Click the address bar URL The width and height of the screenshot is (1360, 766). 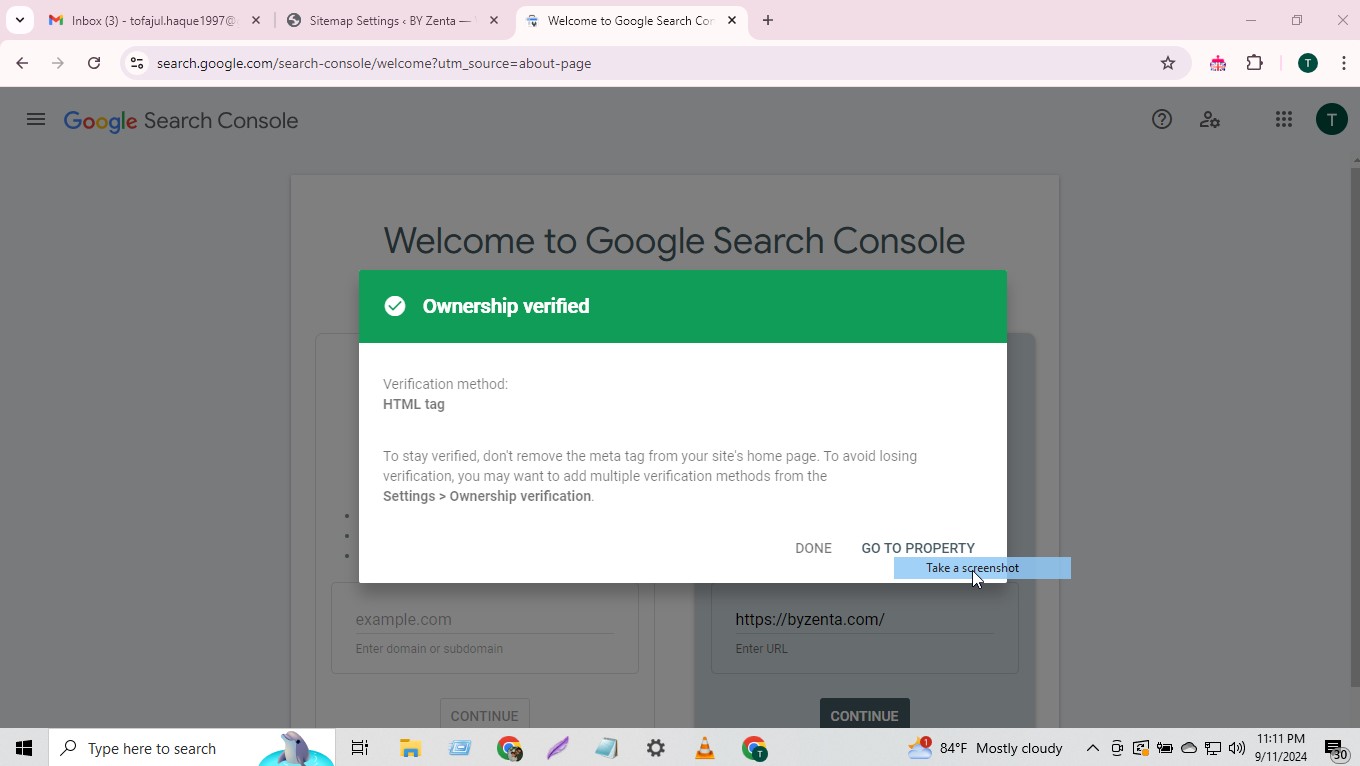374,63
